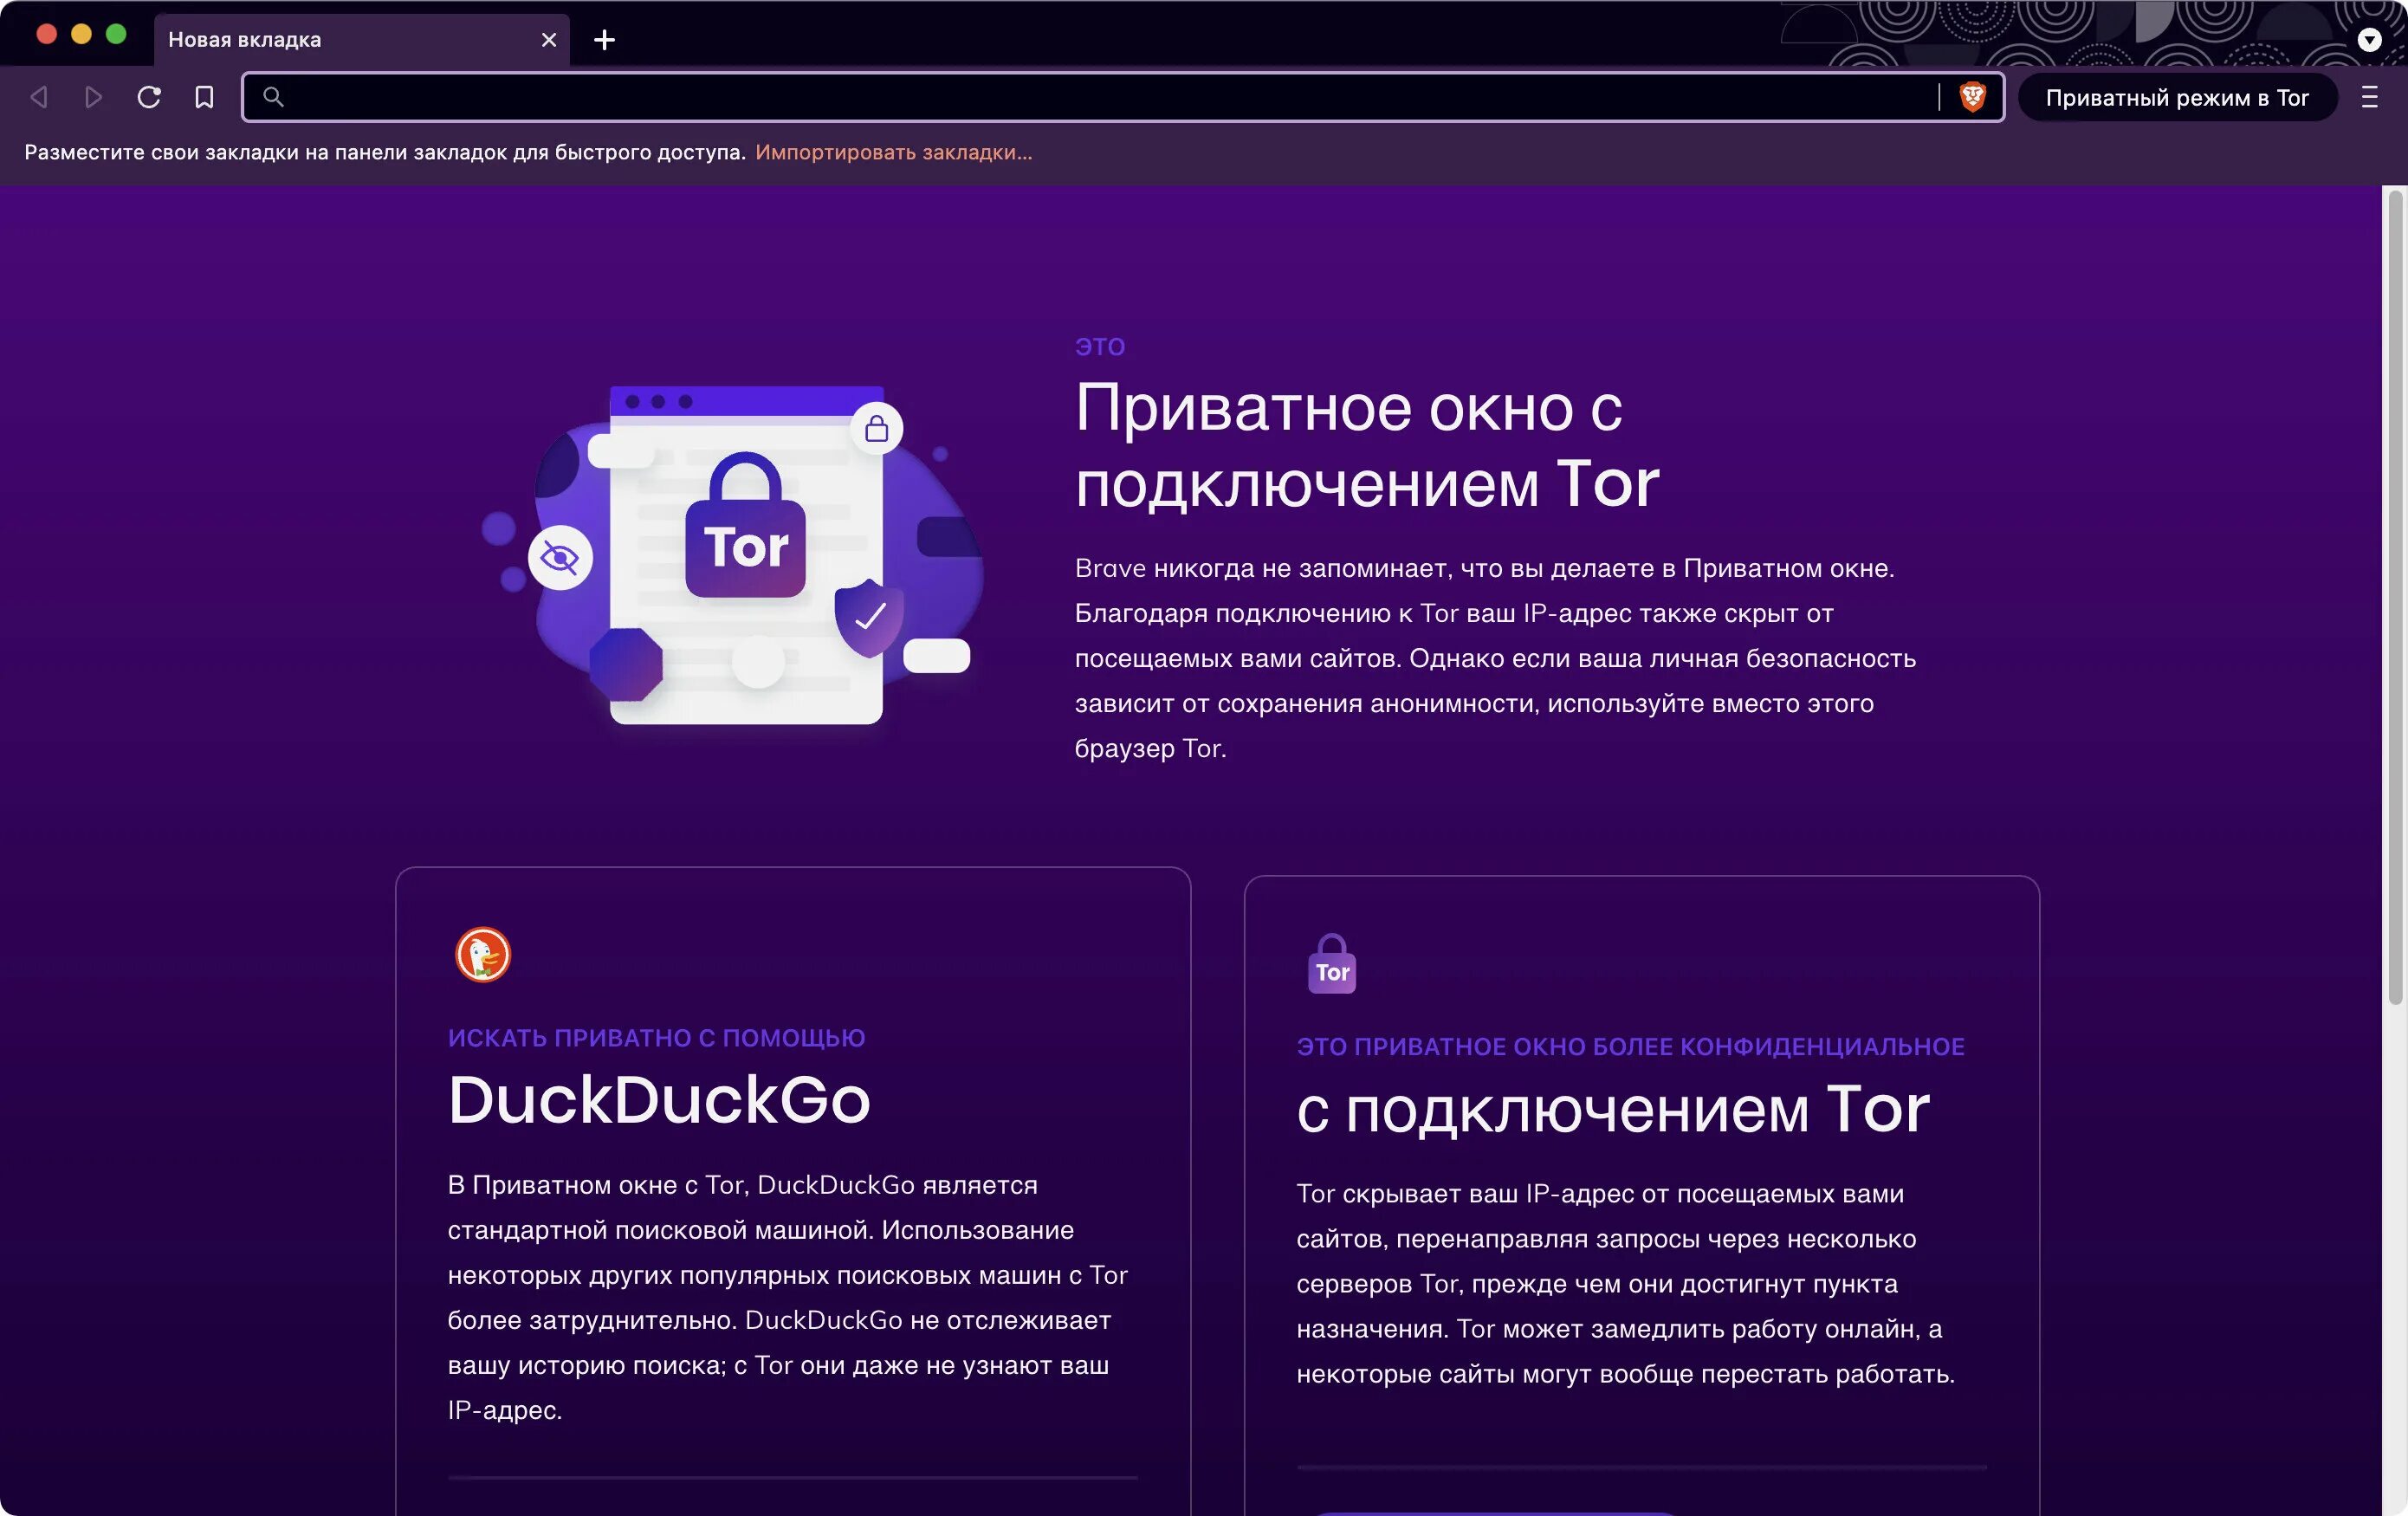
Task: Open the hamburger main menu
Action: tap(2369, 97)
